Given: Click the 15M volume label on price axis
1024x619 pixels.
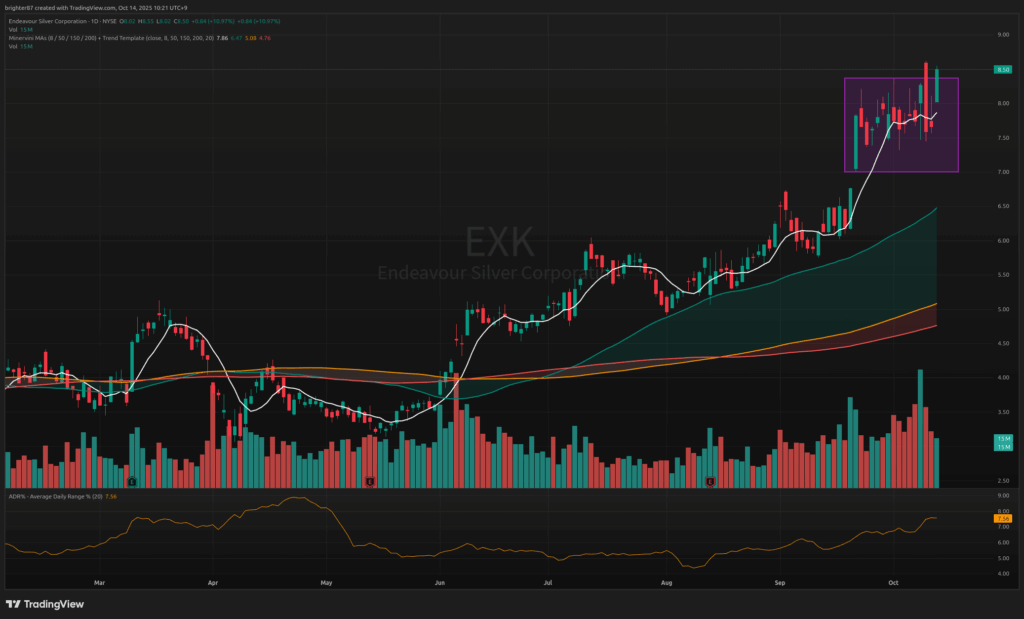Looking at the screenshot, I should pos(1001,441).
